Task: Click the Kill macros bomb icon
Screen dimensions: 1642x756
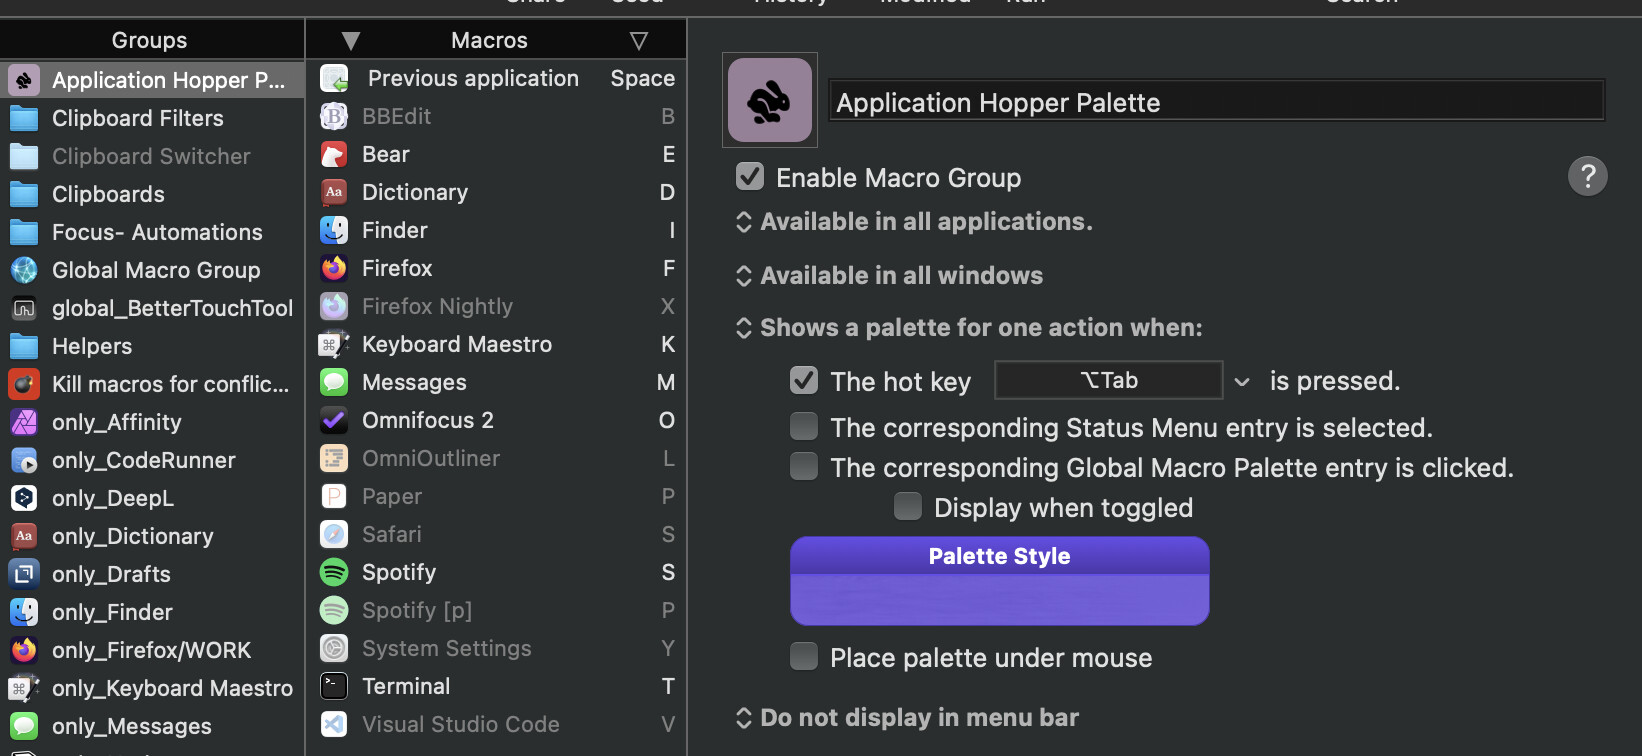Action: pos(24,384)
